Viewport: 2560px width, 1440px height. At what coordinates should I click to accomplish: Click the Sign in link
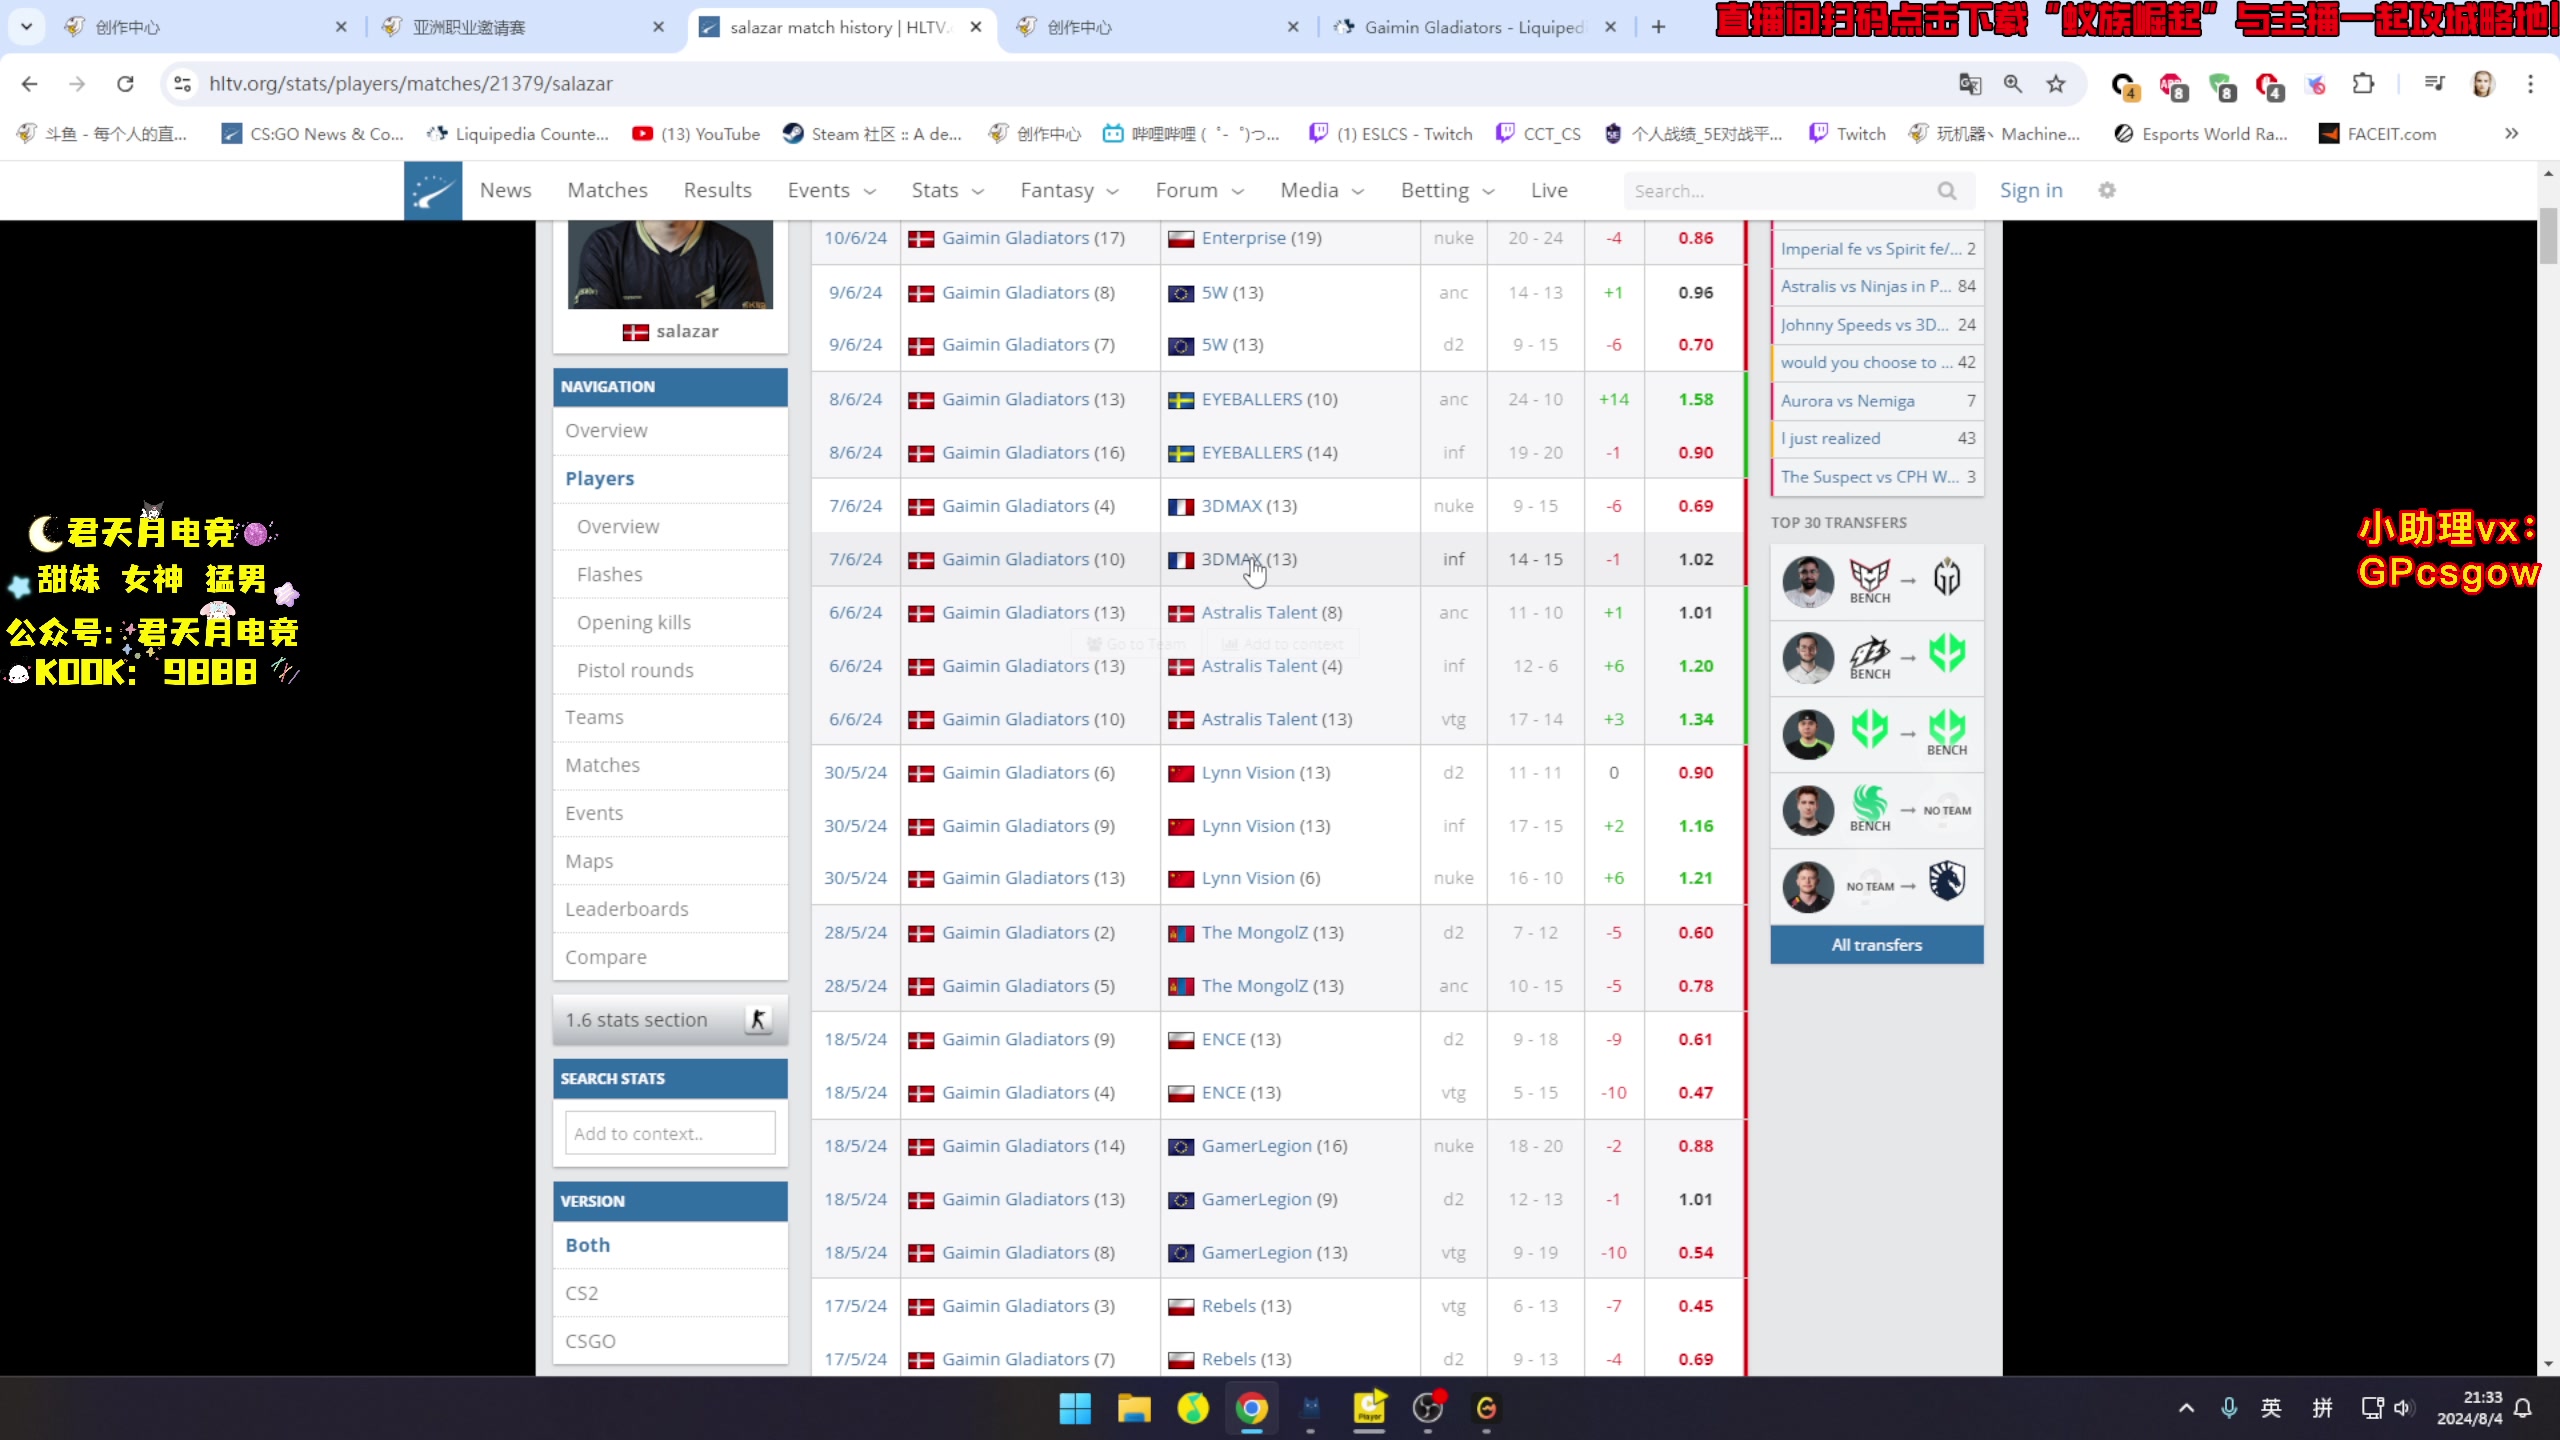coord(2030,190)
